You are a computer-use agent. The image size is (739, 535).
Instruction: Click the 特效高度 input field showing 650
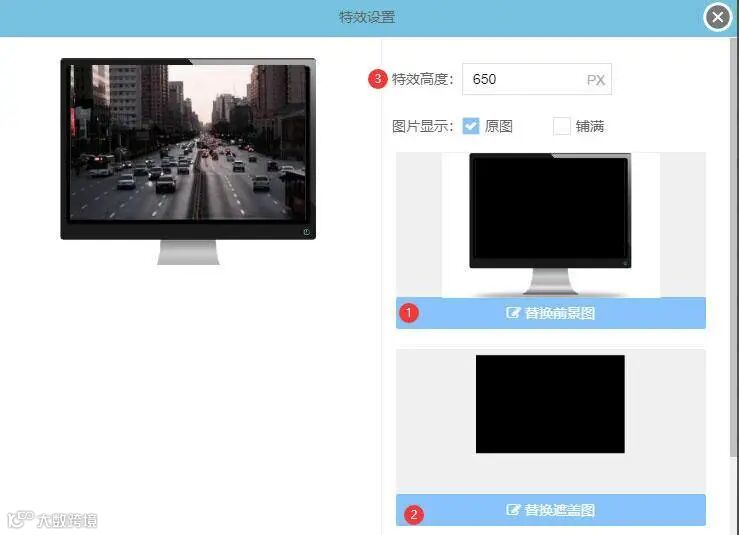click(x=537, y=79)
